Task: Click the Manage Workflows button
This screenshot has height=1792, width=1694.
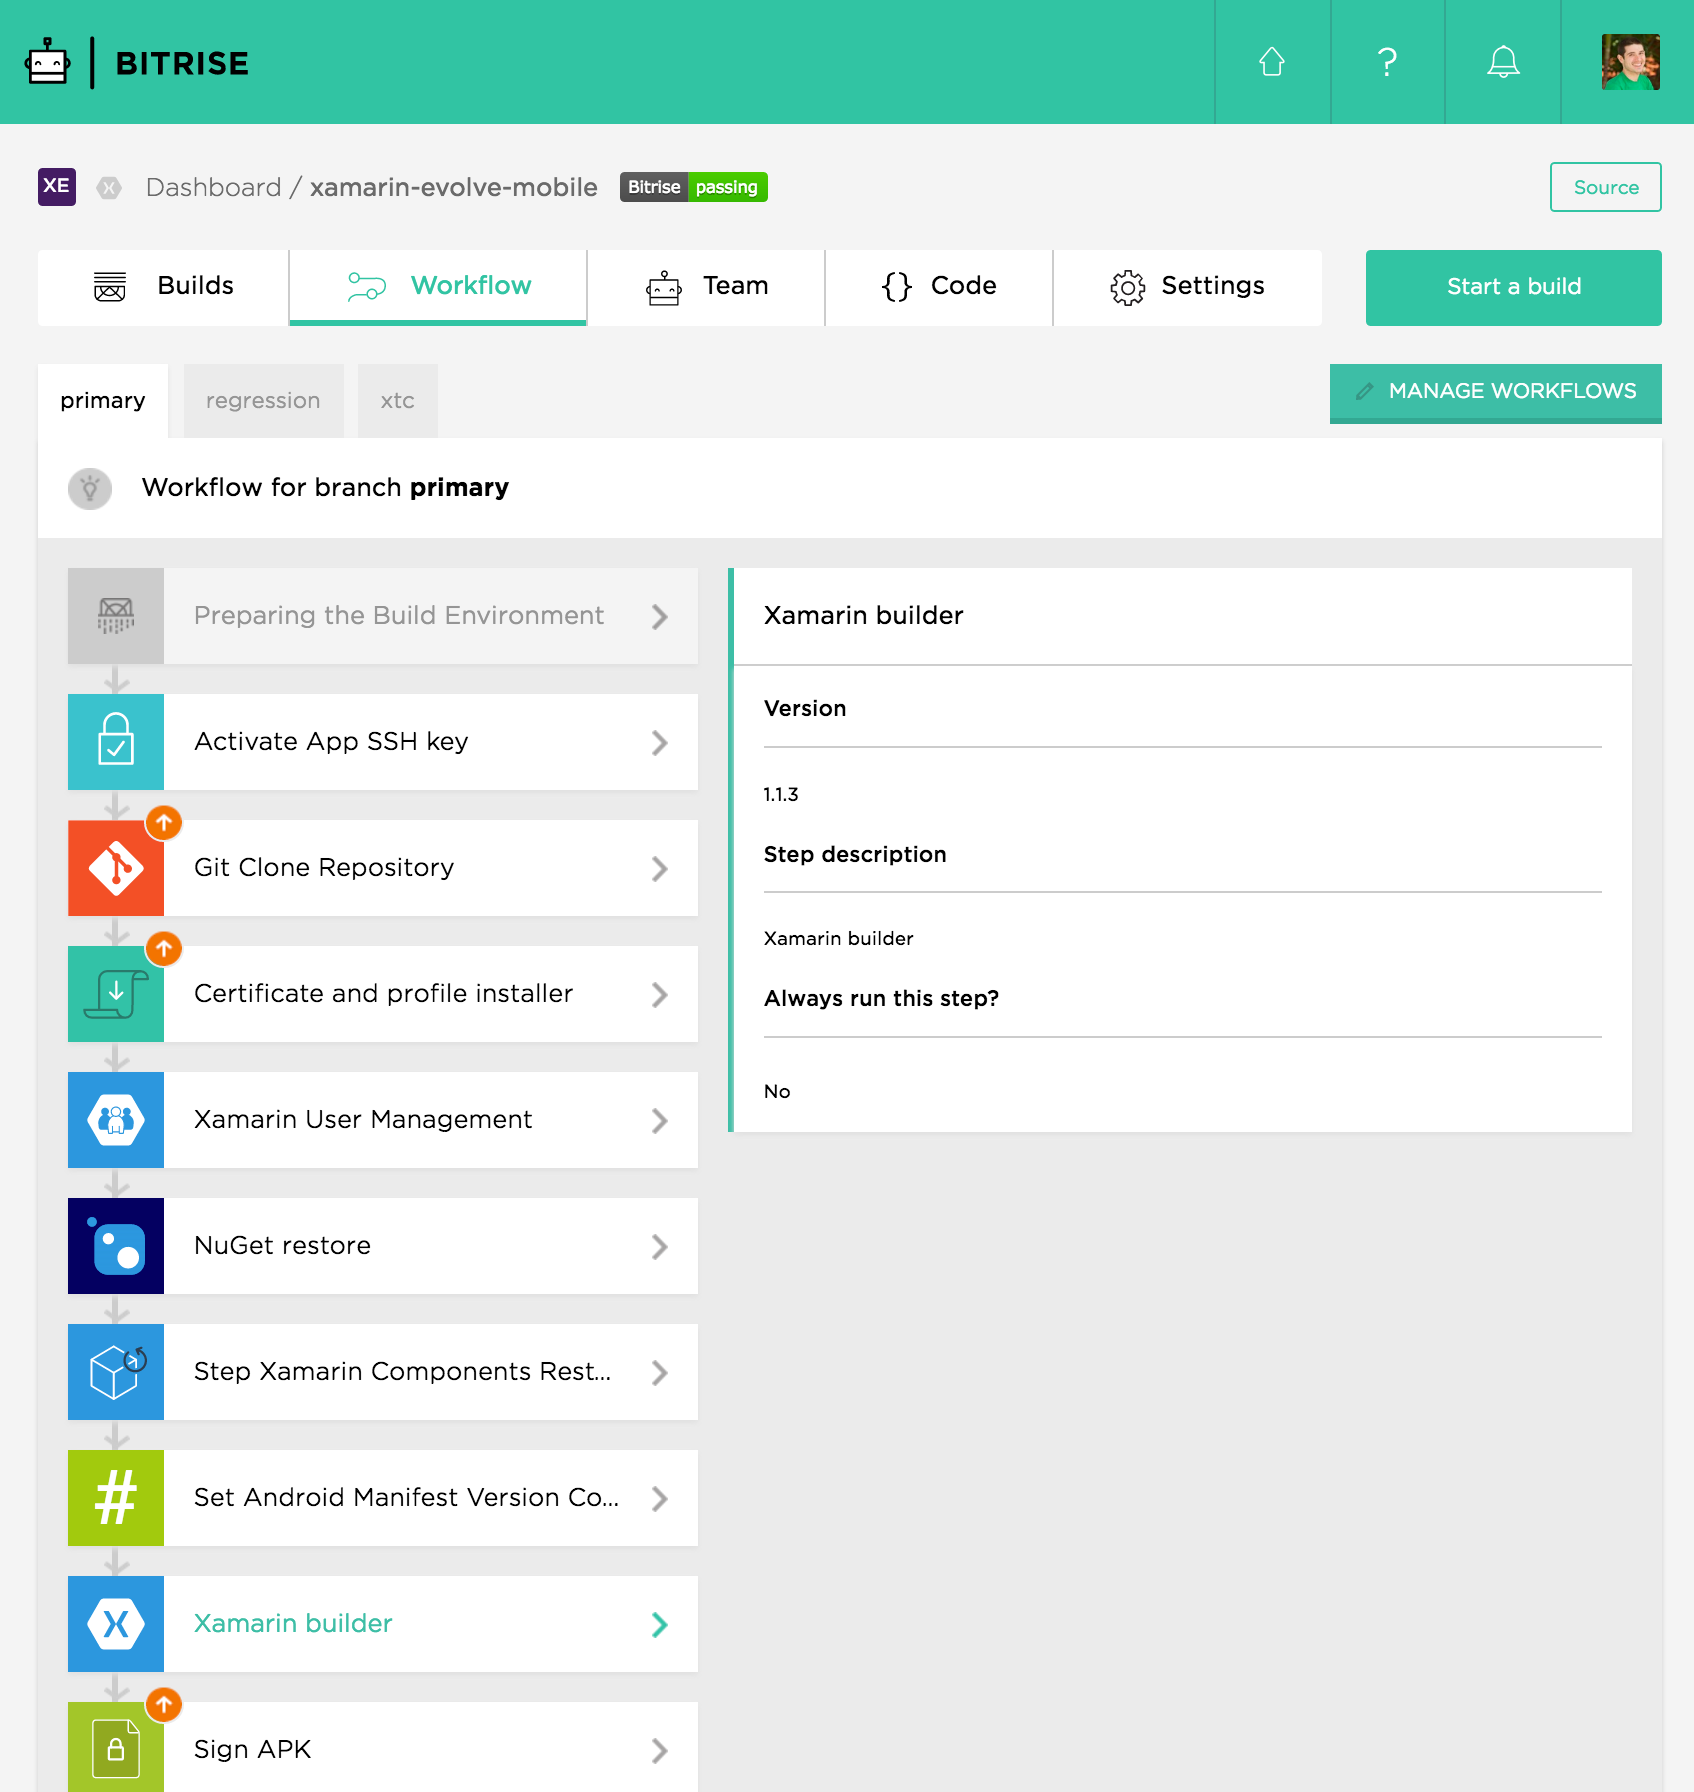Action: click(1496, 392)
